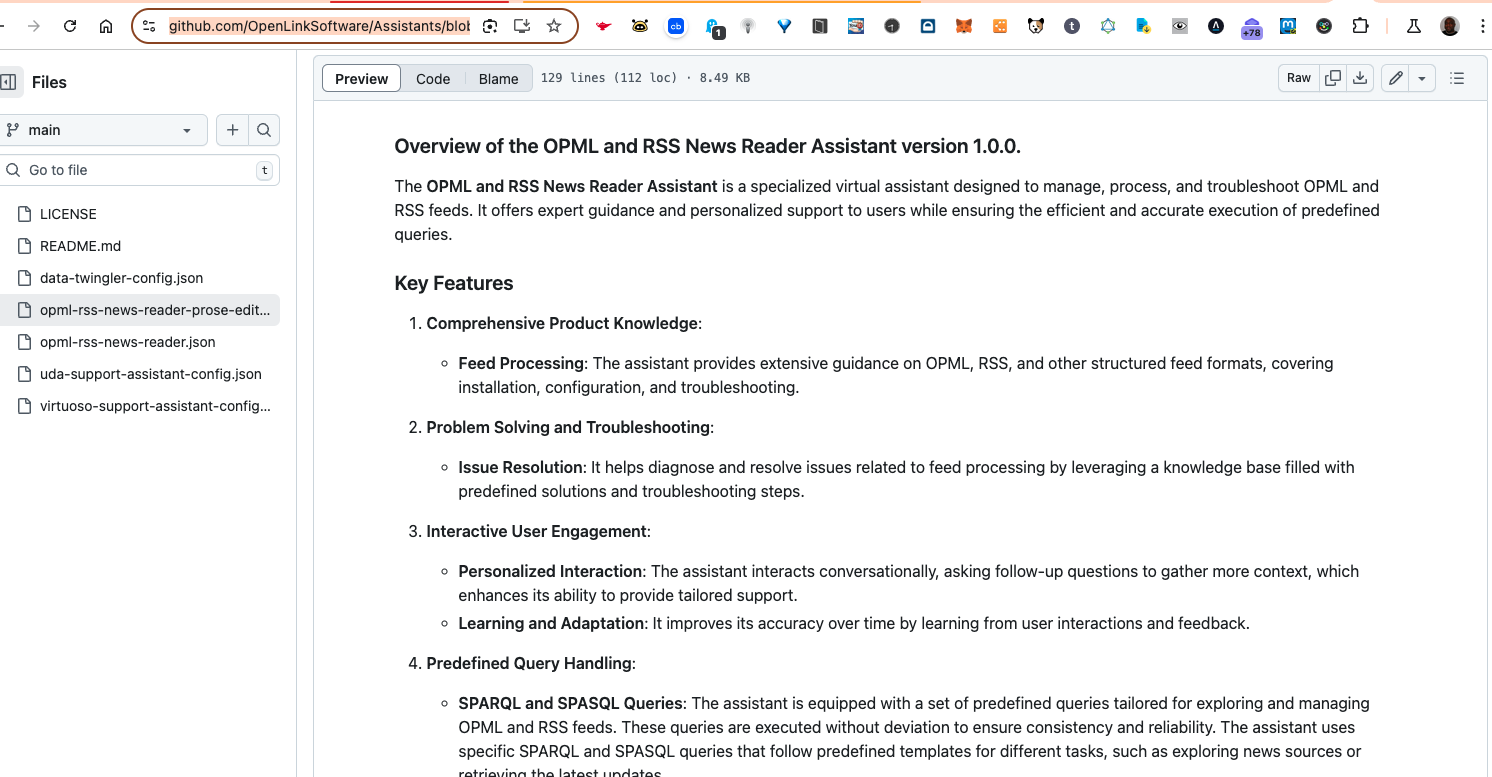Open the extension with the '1' badge
The height and width of the screenshot is (777, 1492).
coord(713,28)
